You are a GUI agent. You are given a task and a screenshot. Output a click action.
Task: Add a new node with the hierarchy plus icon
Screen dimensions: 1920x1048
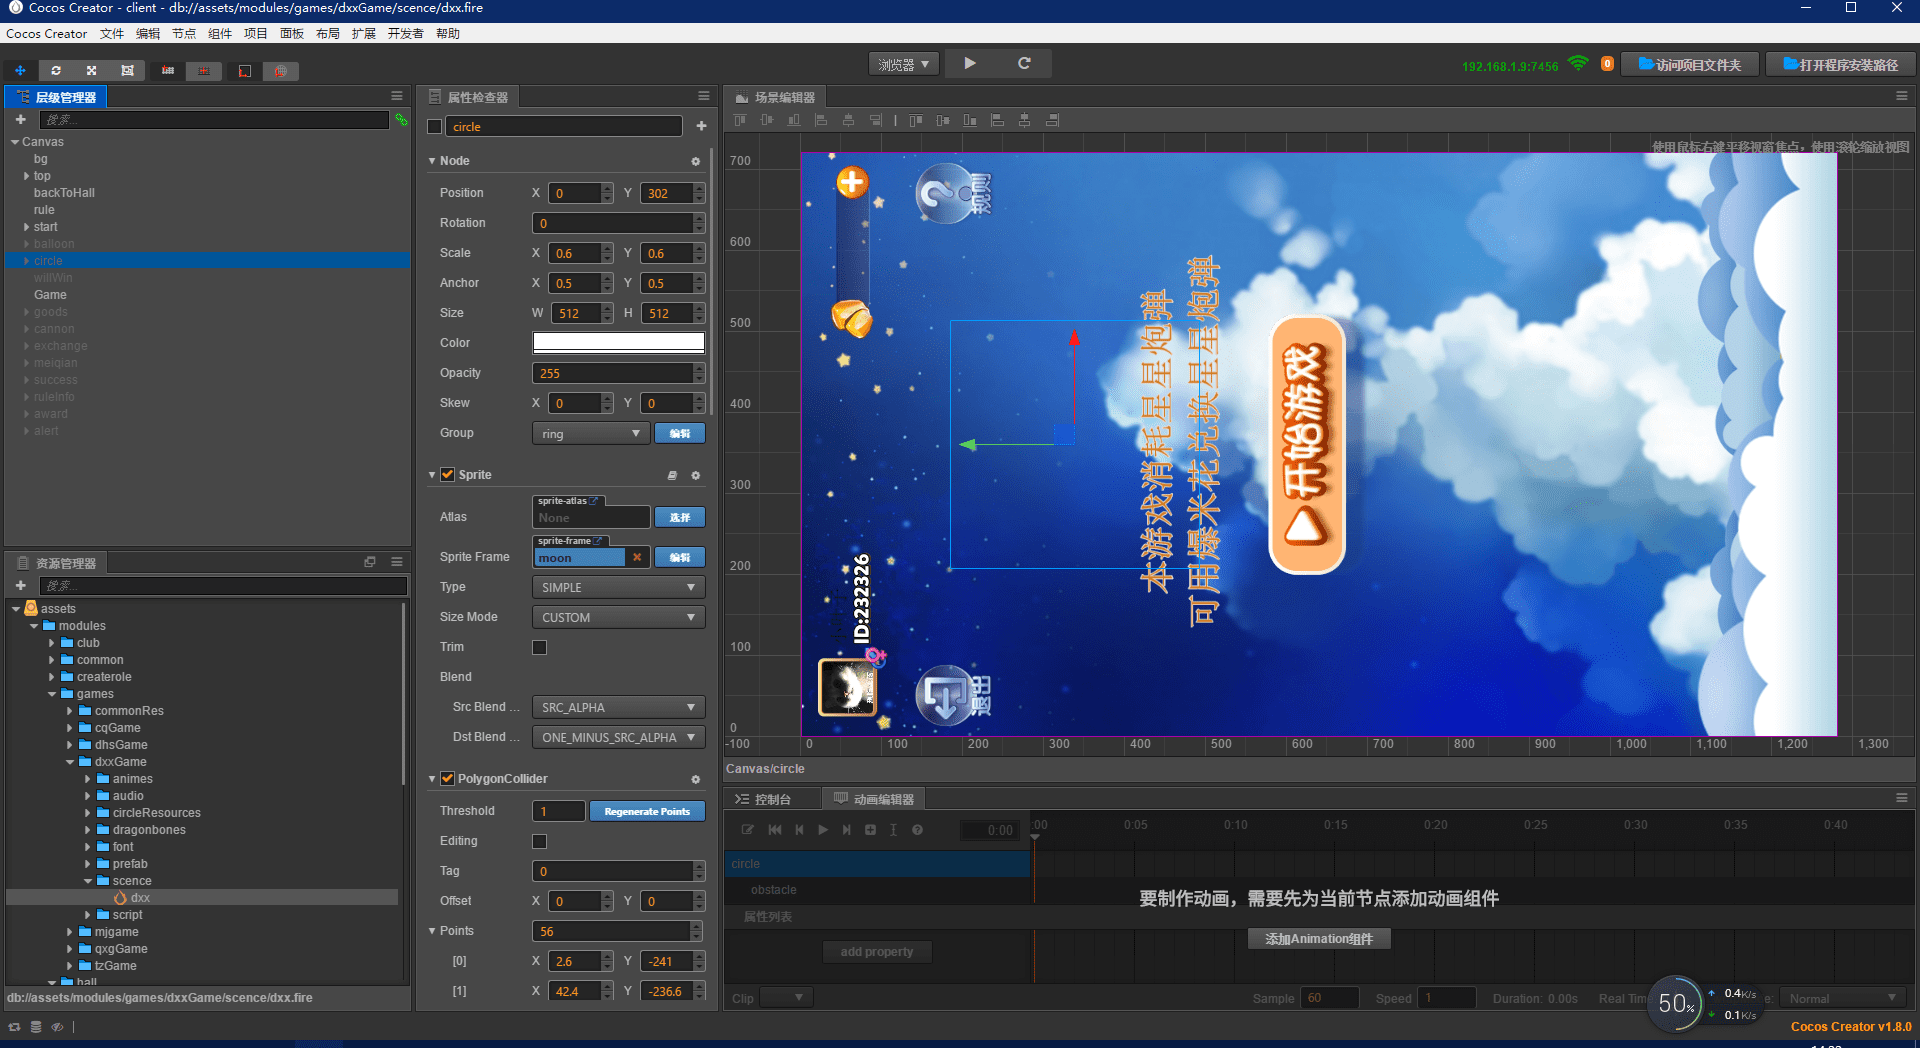coord(20,120)
